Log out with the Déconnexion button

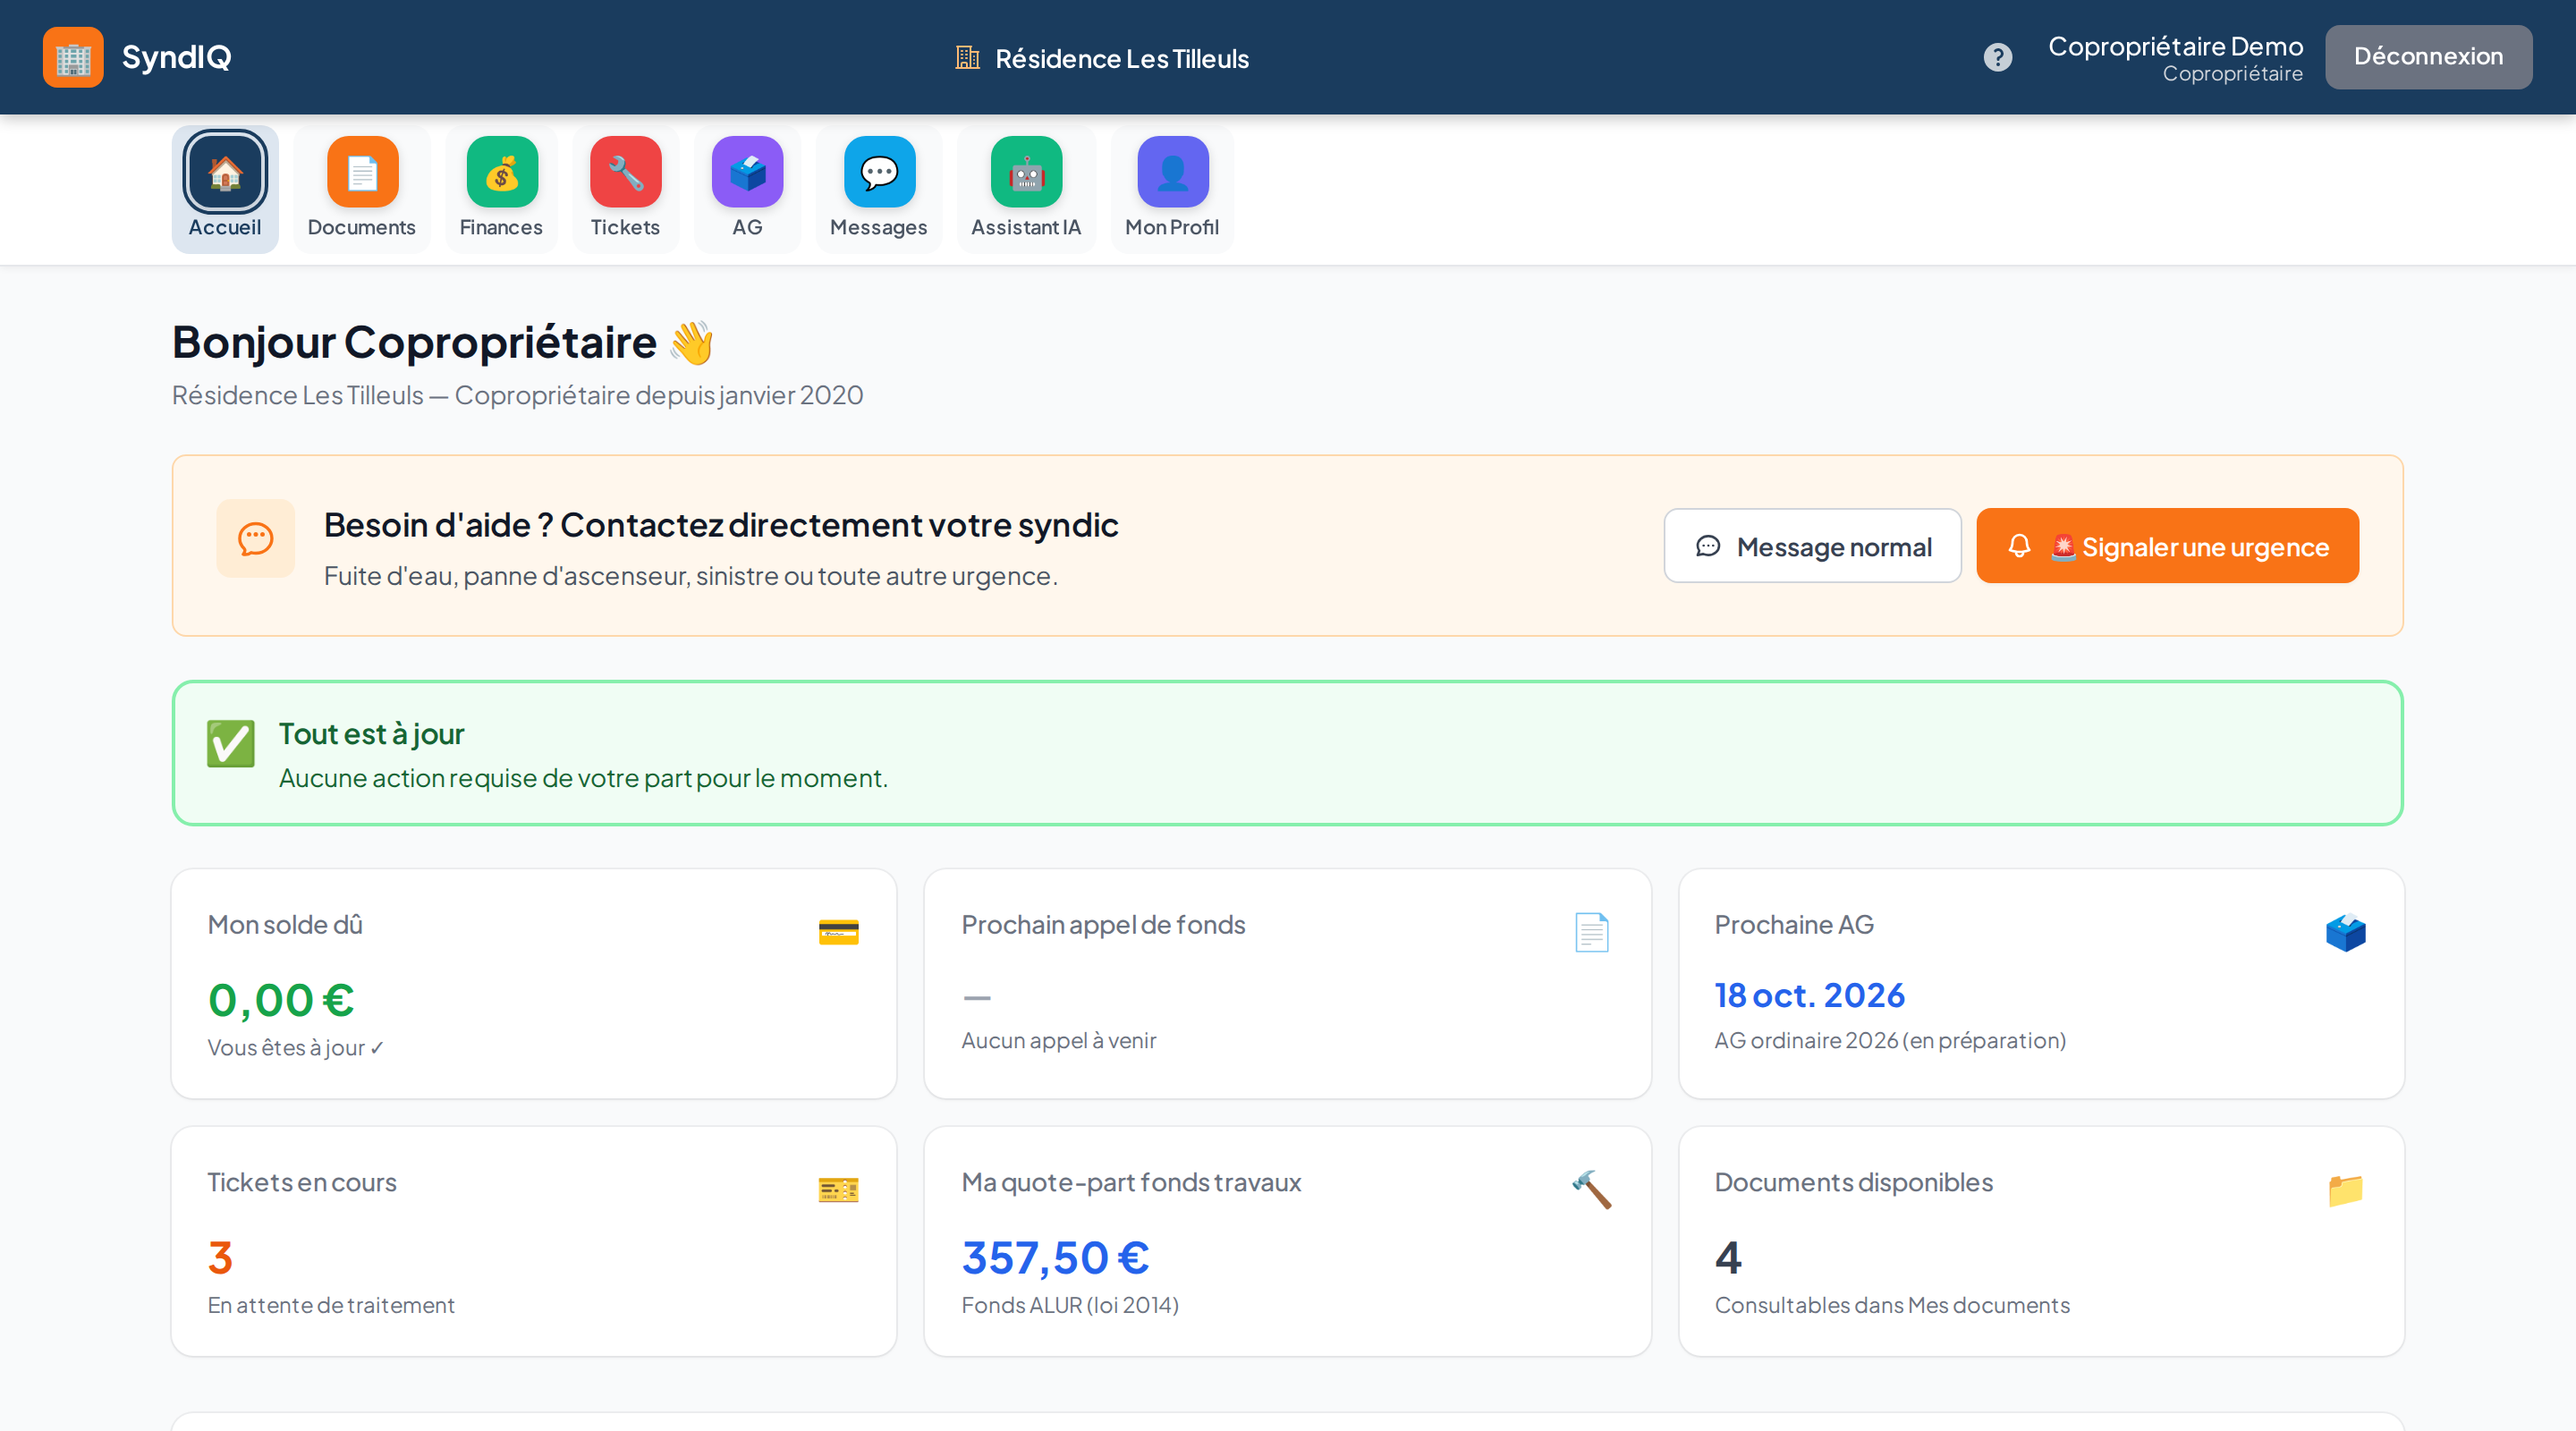[x=2428, y=57]
